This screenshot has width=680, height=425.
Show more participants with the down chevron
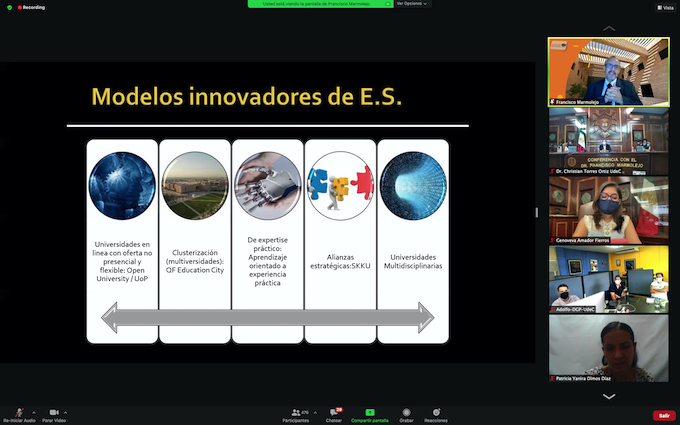point(609,396)
